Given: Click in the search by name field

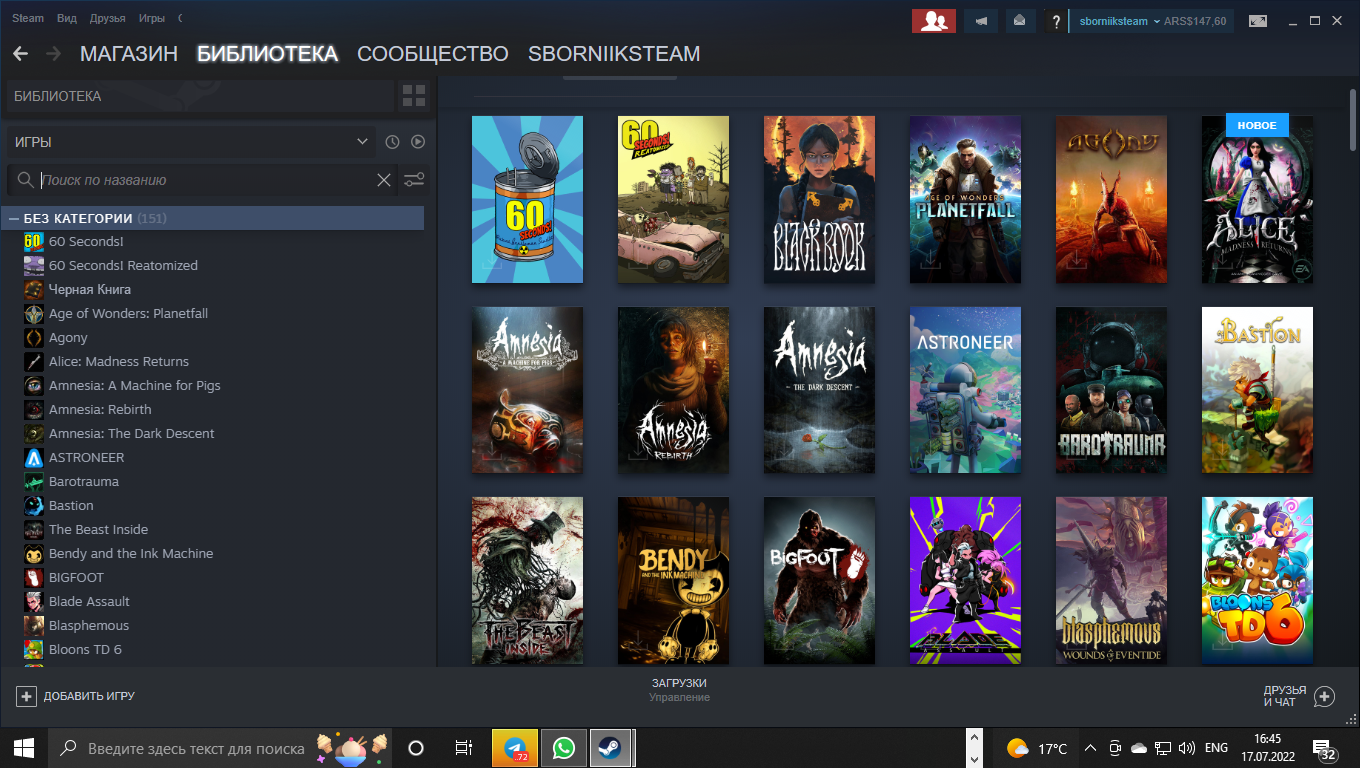Looking at the screenshot, I should point(205,180).
